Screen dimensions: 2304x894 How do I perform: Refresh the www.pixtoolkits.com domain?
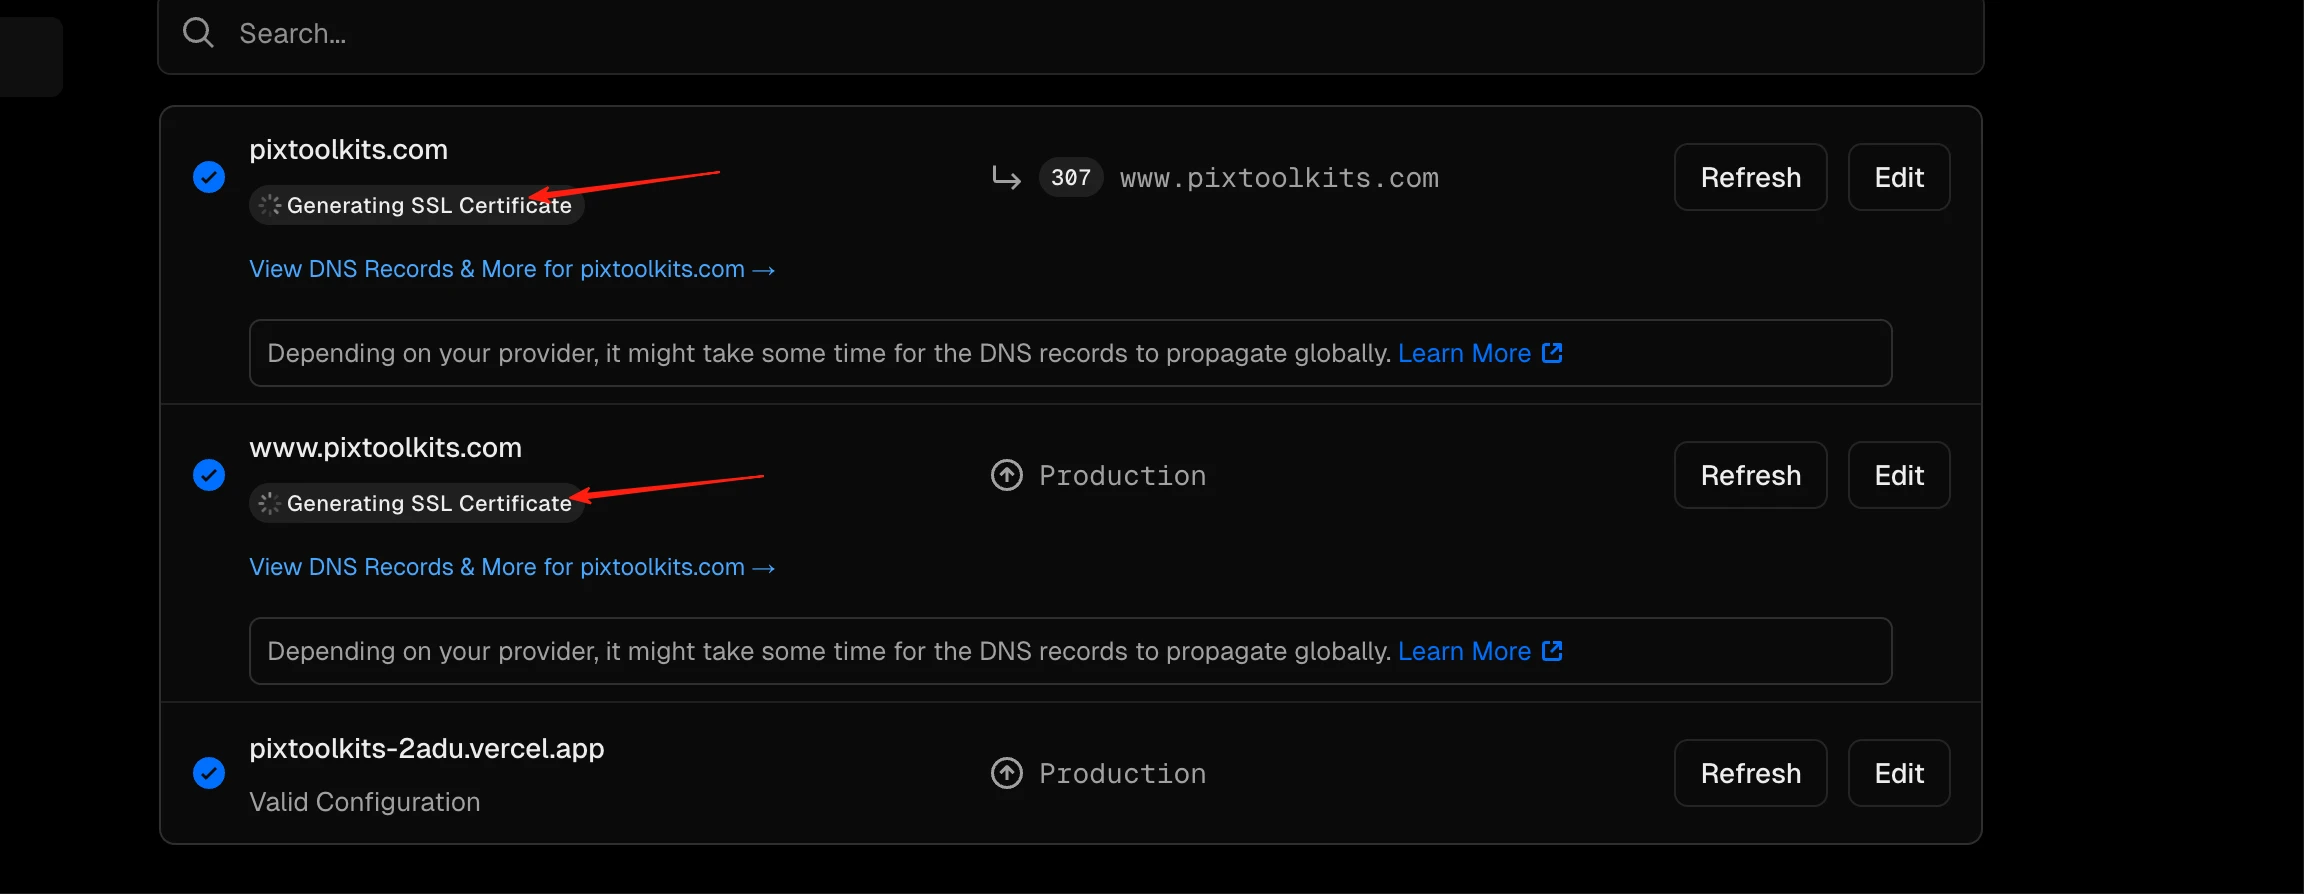click(x=1750, y=475)
